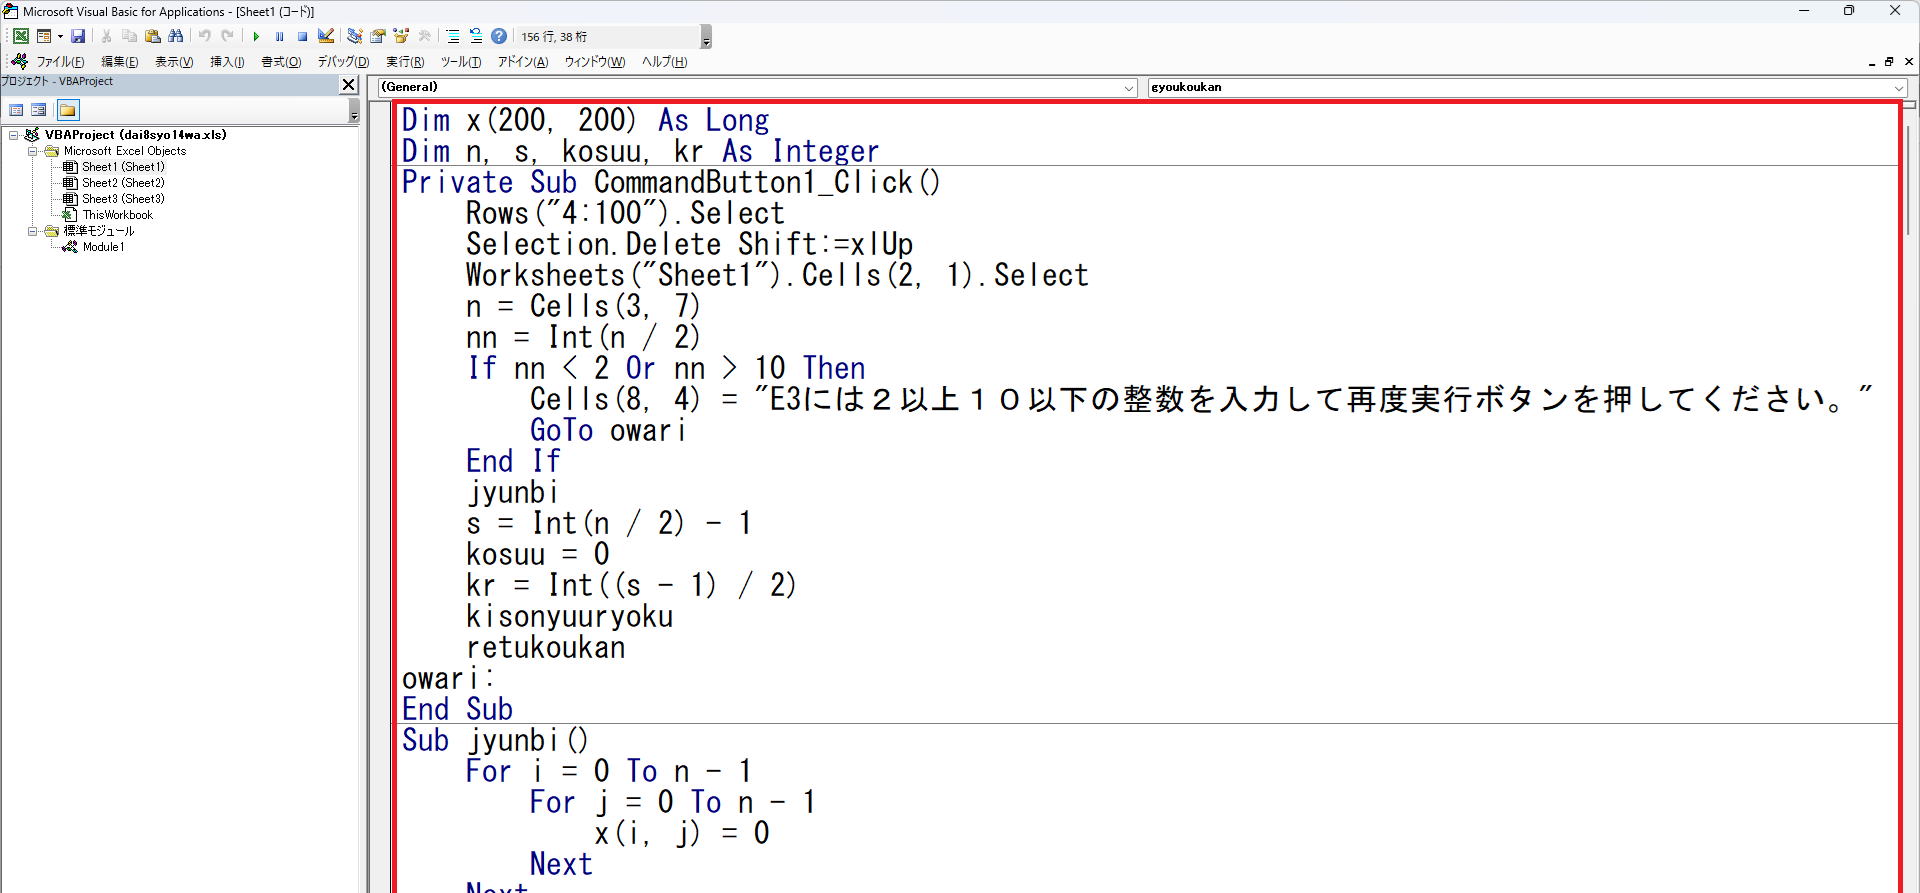This screenshot has width=1920, height=893.
Task: Collapse the Microsoft Excel Objects folder
Action: 33,151
